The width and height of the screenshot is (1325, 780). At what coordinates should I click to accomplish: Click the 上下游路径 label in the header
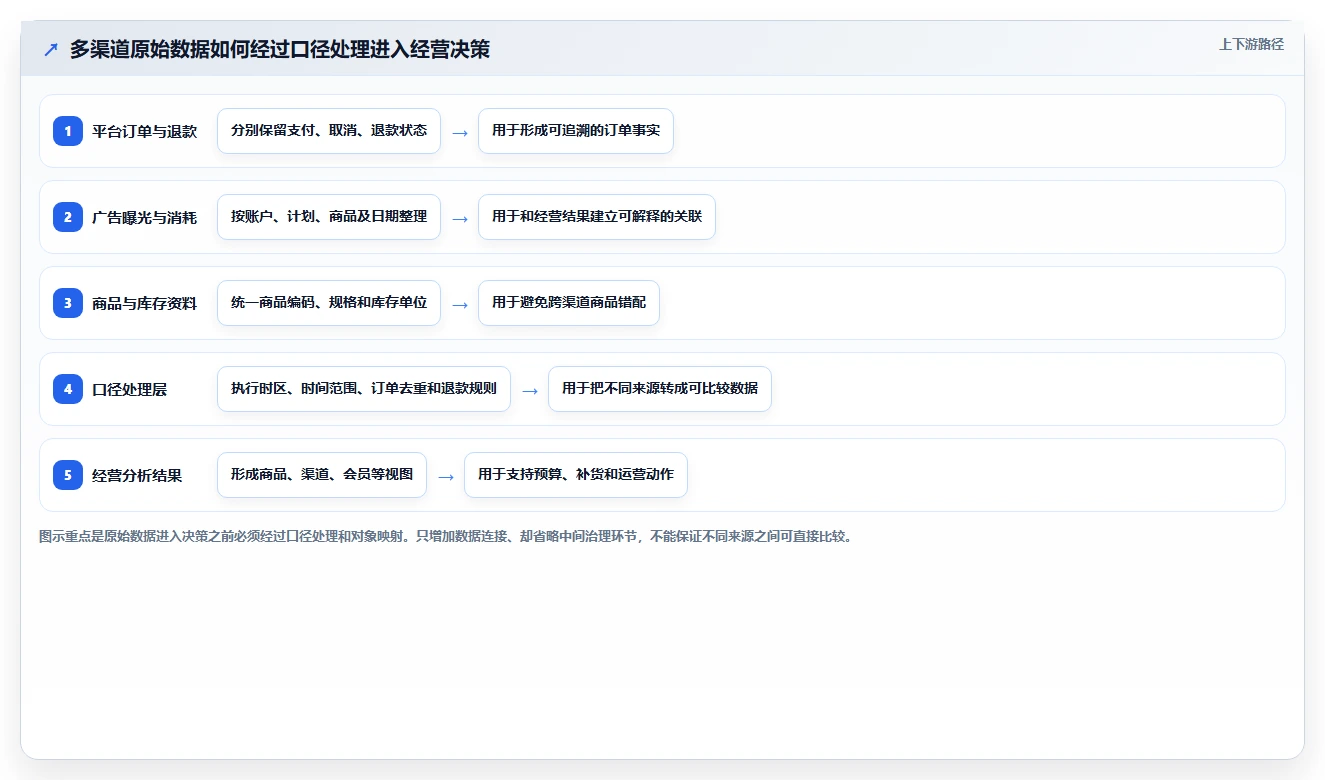(1251, 45)
